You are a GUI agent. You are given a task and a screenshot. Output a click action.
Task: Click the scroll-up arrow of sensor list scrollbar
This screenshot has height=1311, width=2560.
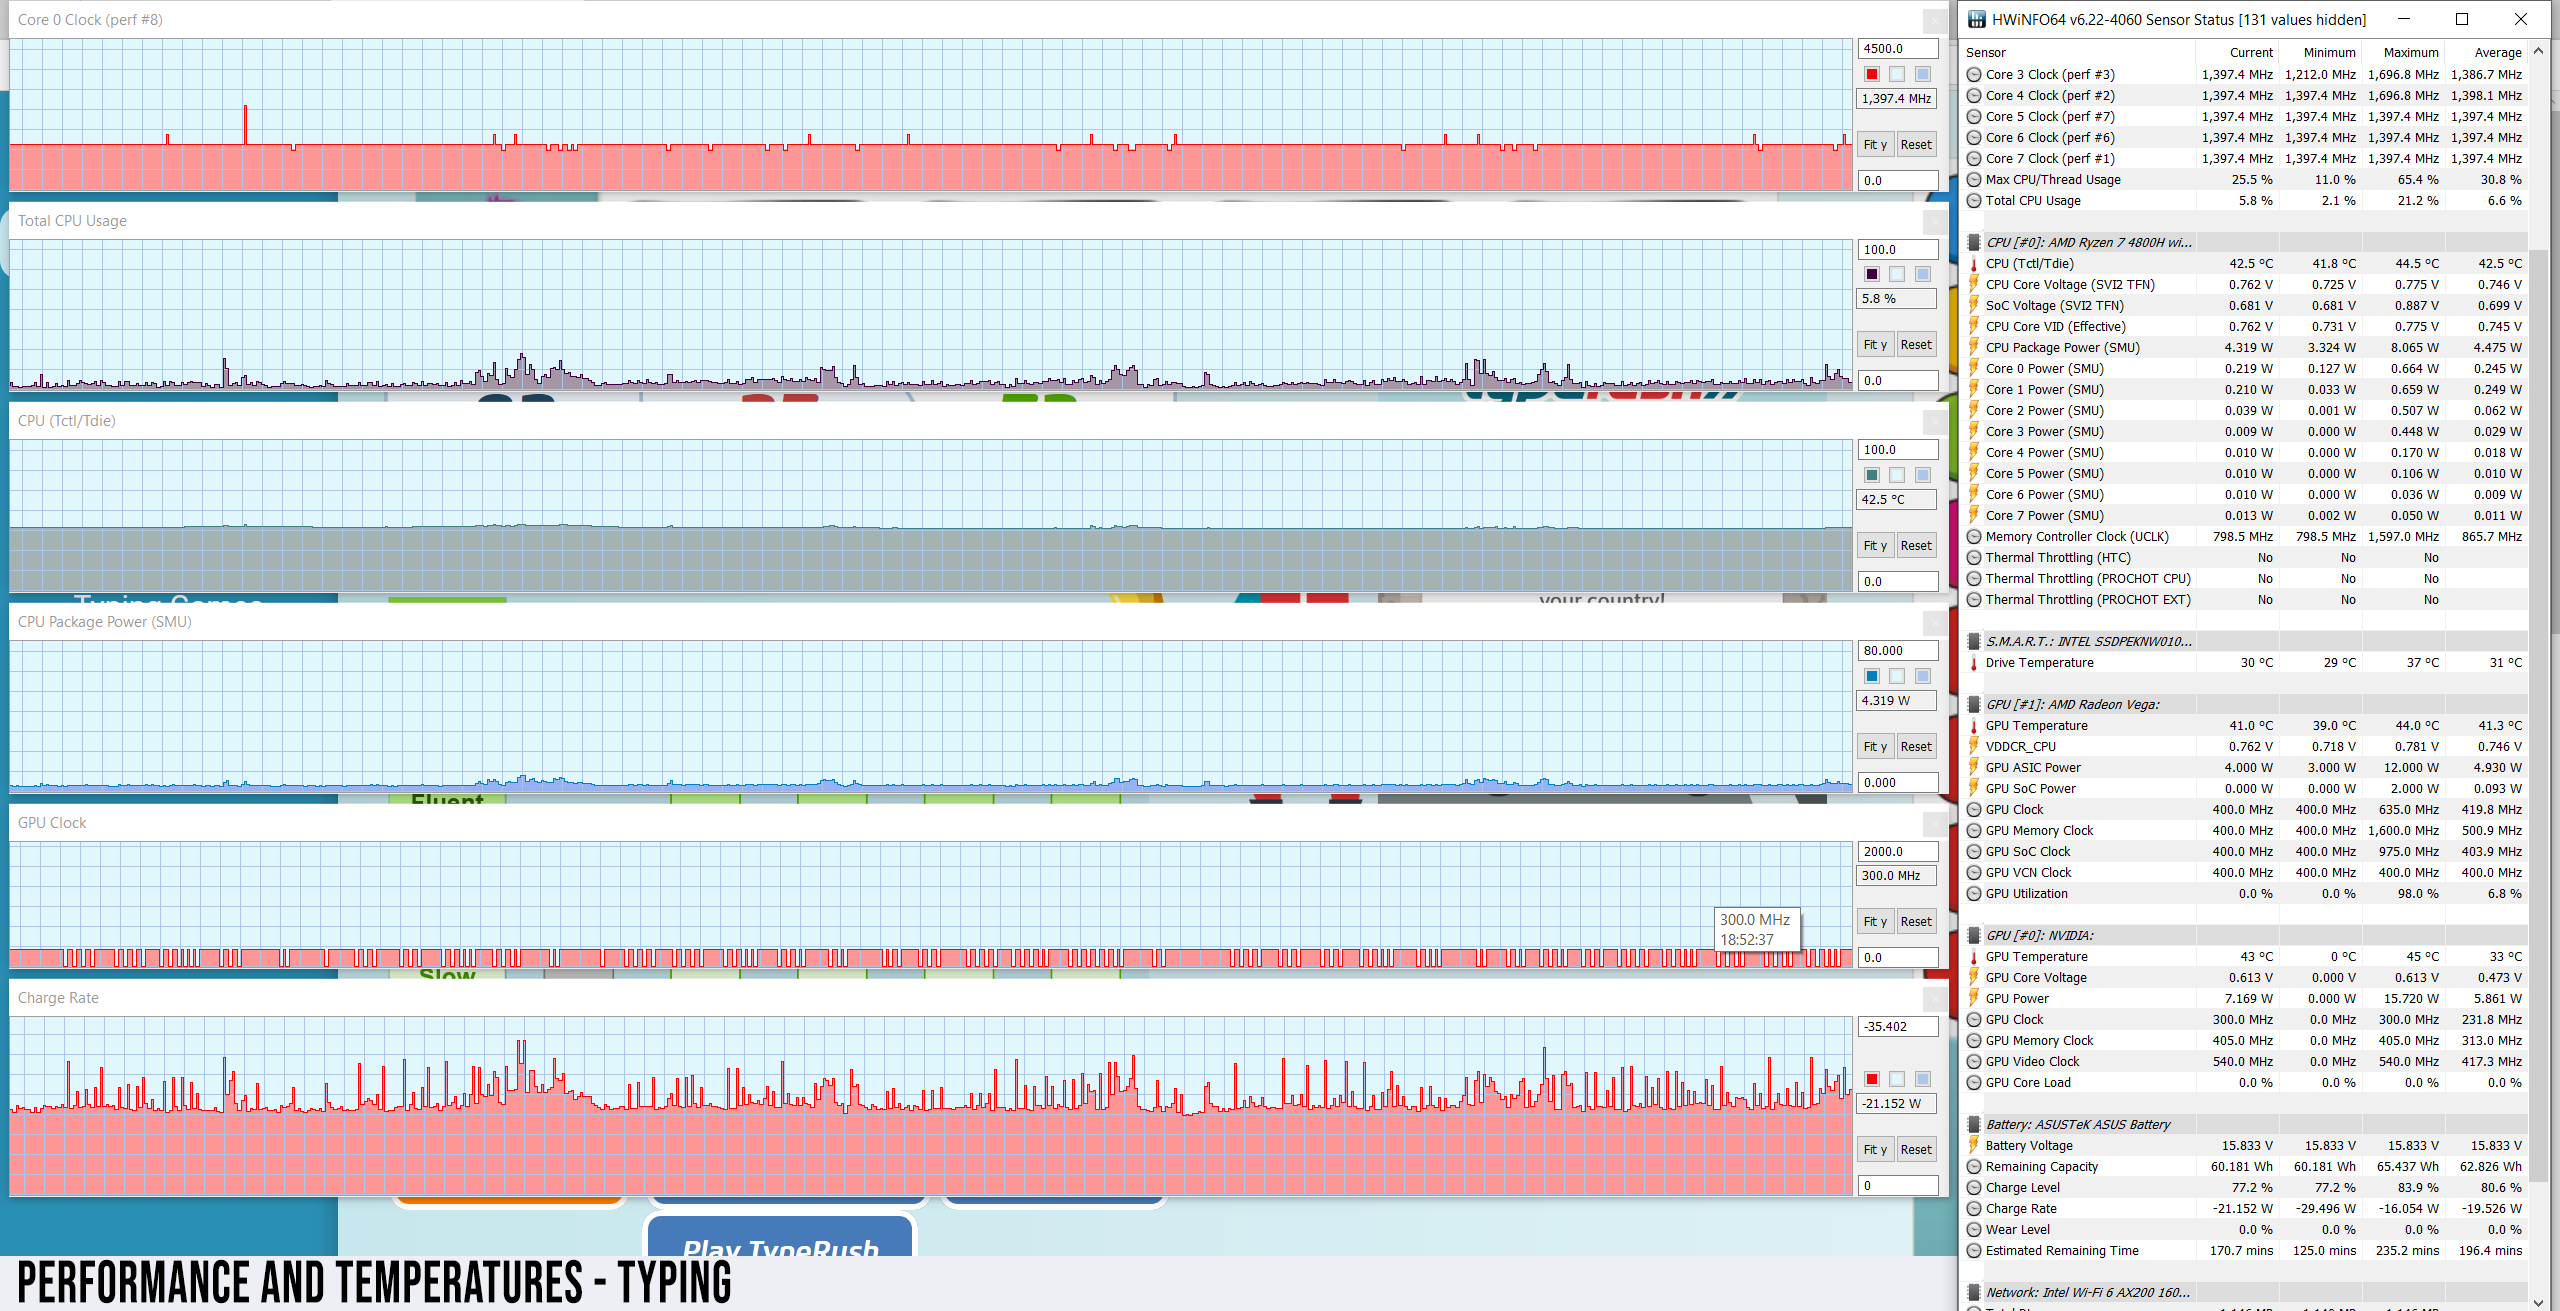[2539, 52]
